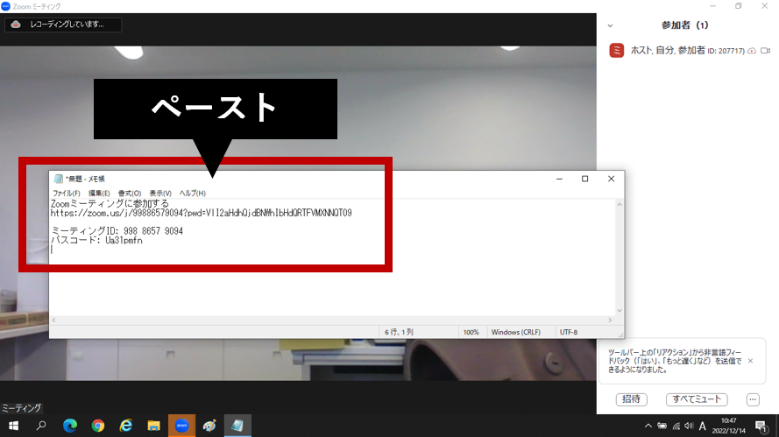Screen dimensions: 779x437
Task: Click the Notepad horizontal scrollbar right arrow
Action: pos(610,320)
